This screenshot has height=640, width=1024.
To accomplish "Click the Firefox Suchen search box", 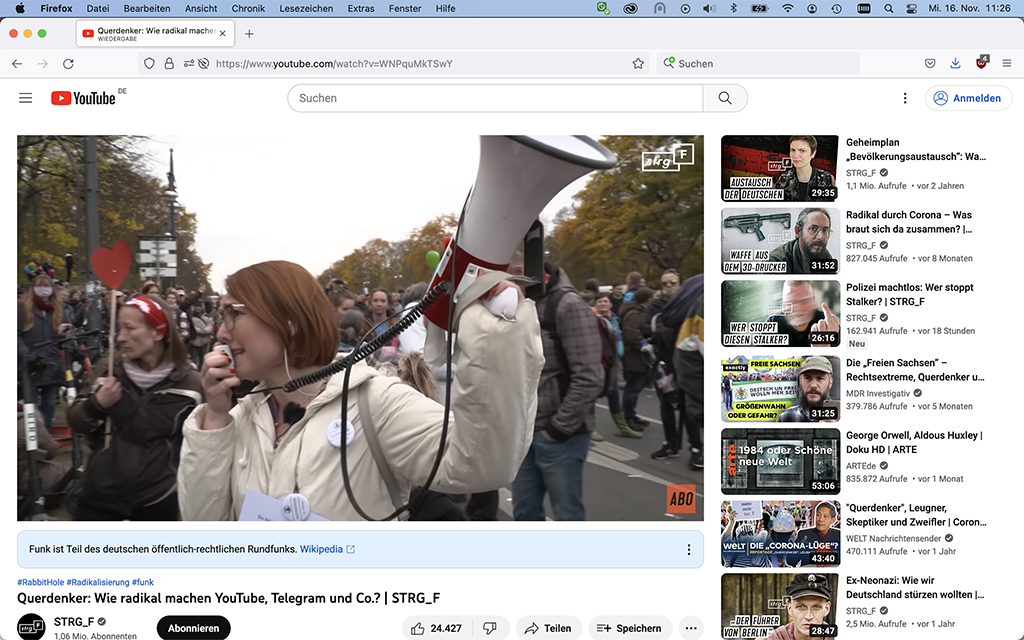I will pos(758,63).
